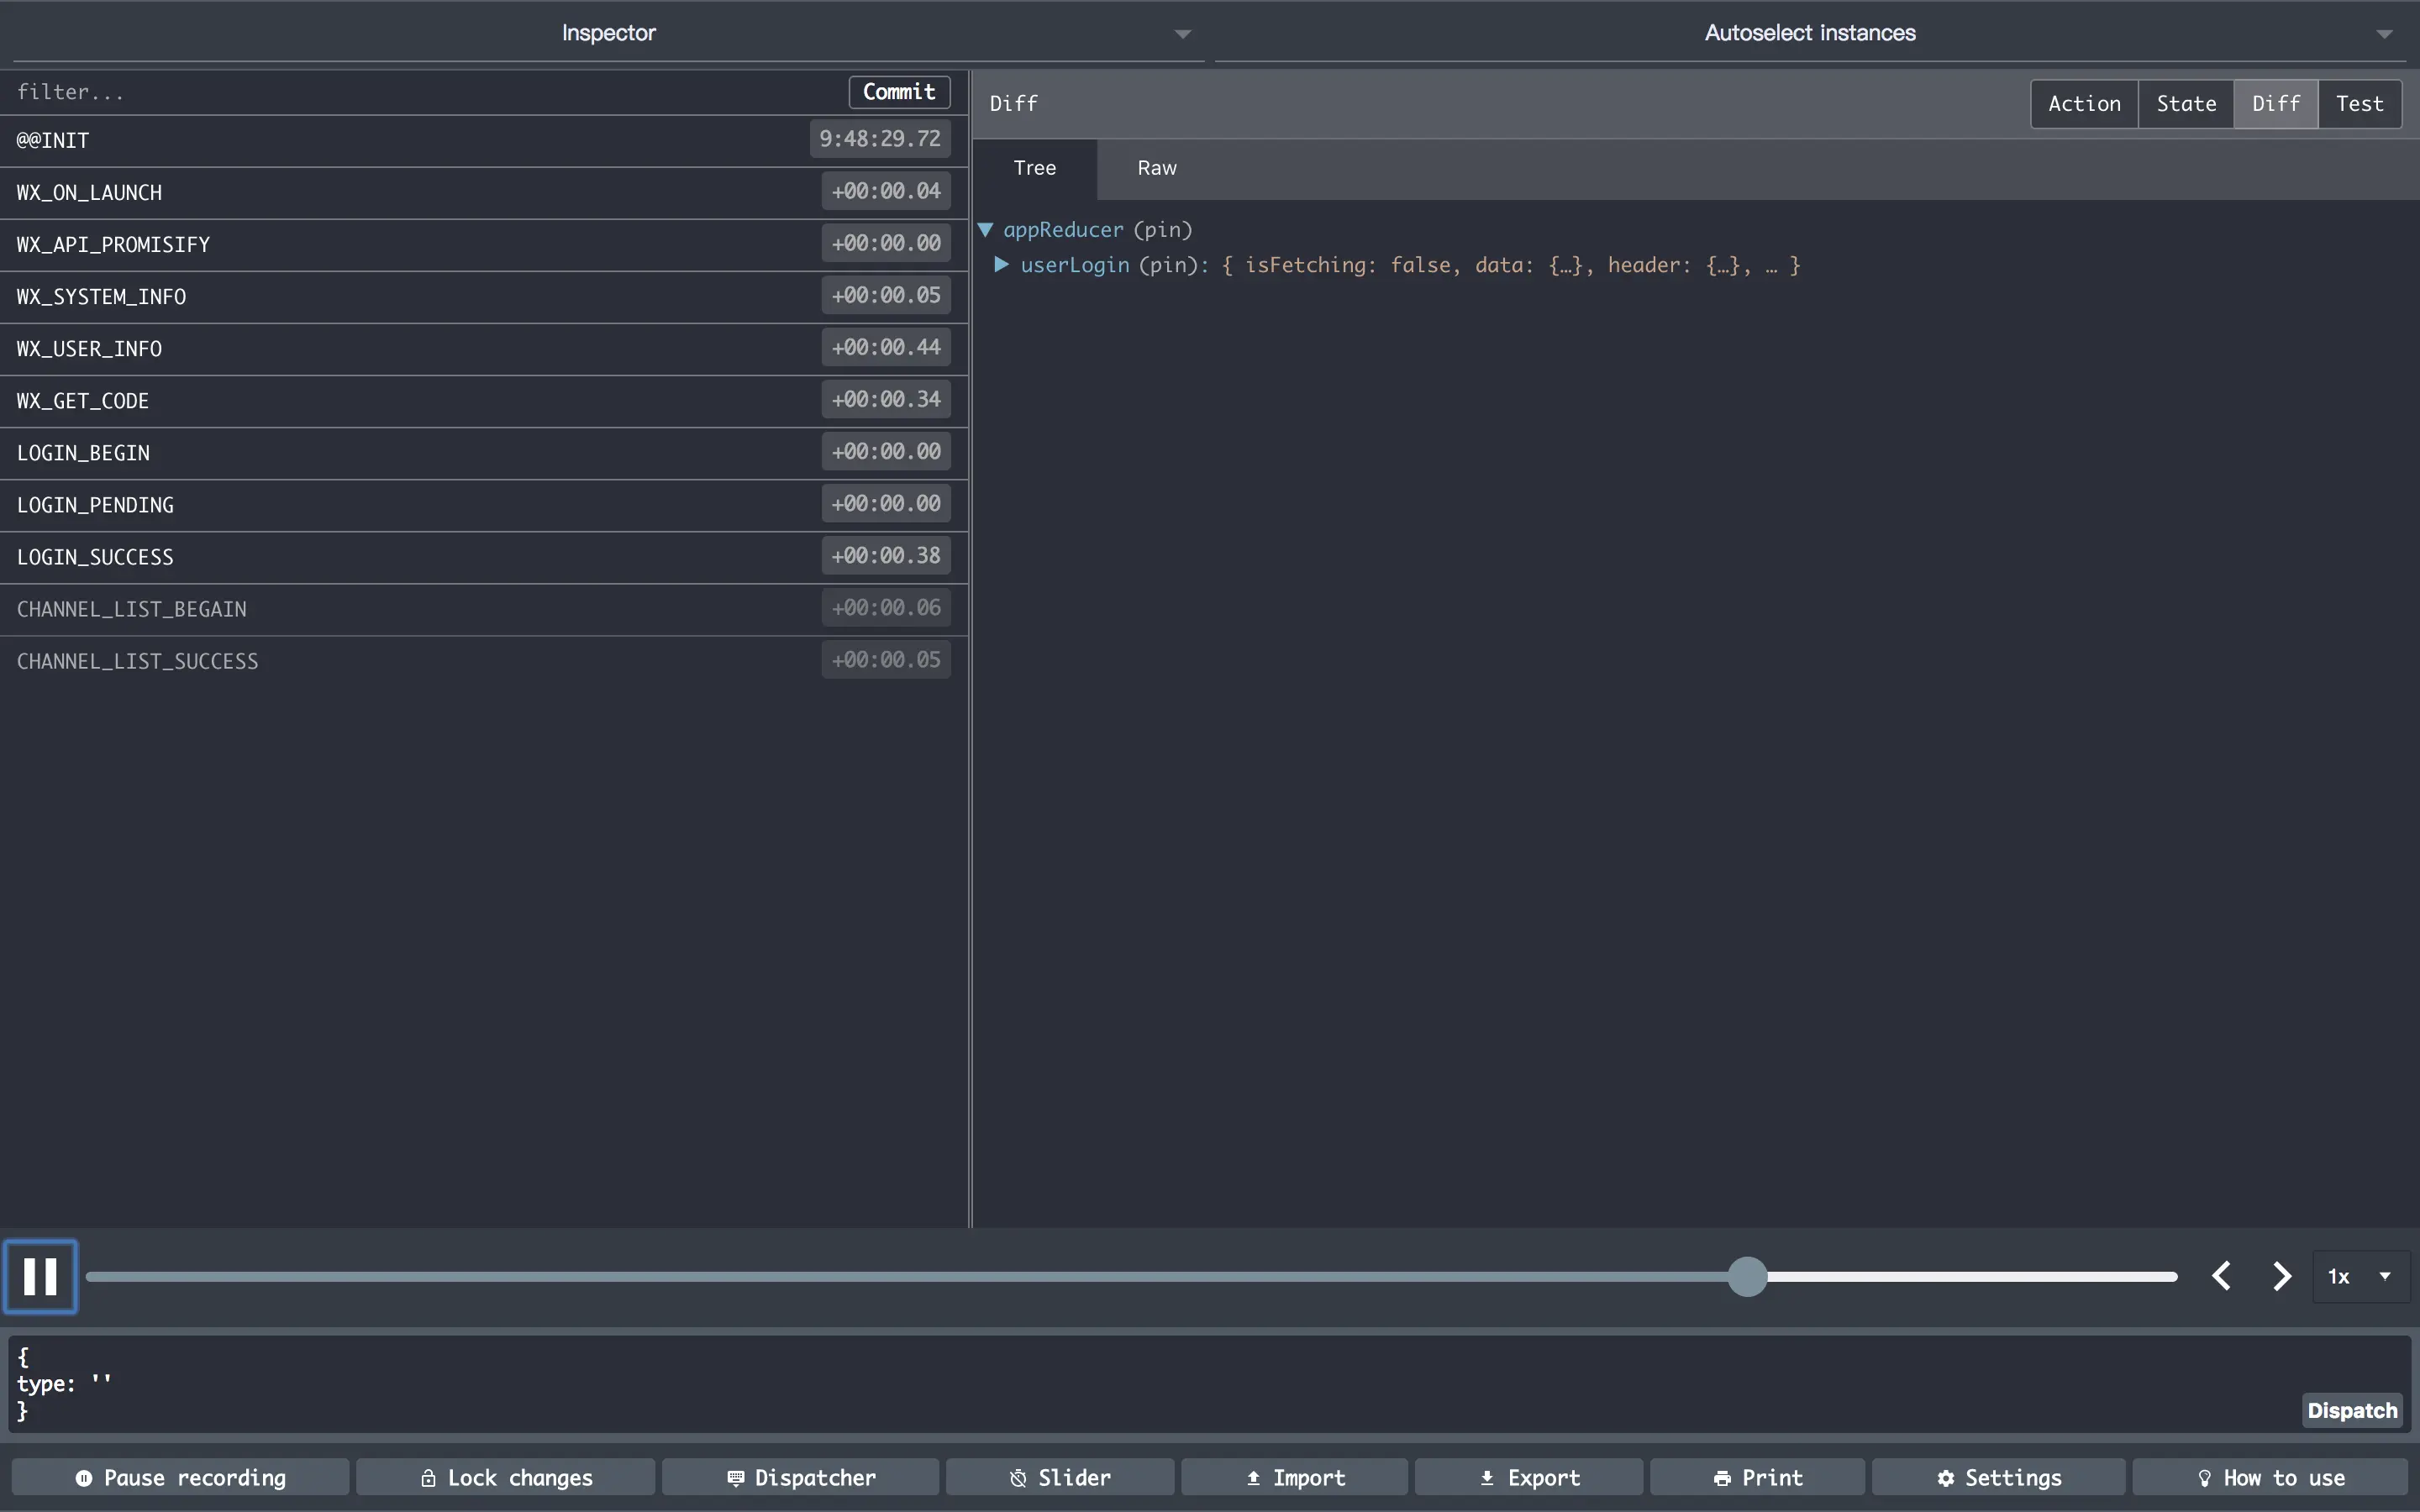This screenshot has width=2420, height=1512.
Task: Switch to the State tab
Action: (x=2186, y=104)
